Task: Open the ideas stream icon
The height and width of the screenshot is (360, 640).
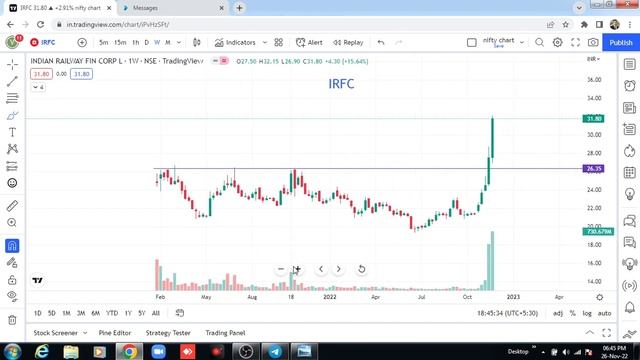Action: tap(629, 264)
